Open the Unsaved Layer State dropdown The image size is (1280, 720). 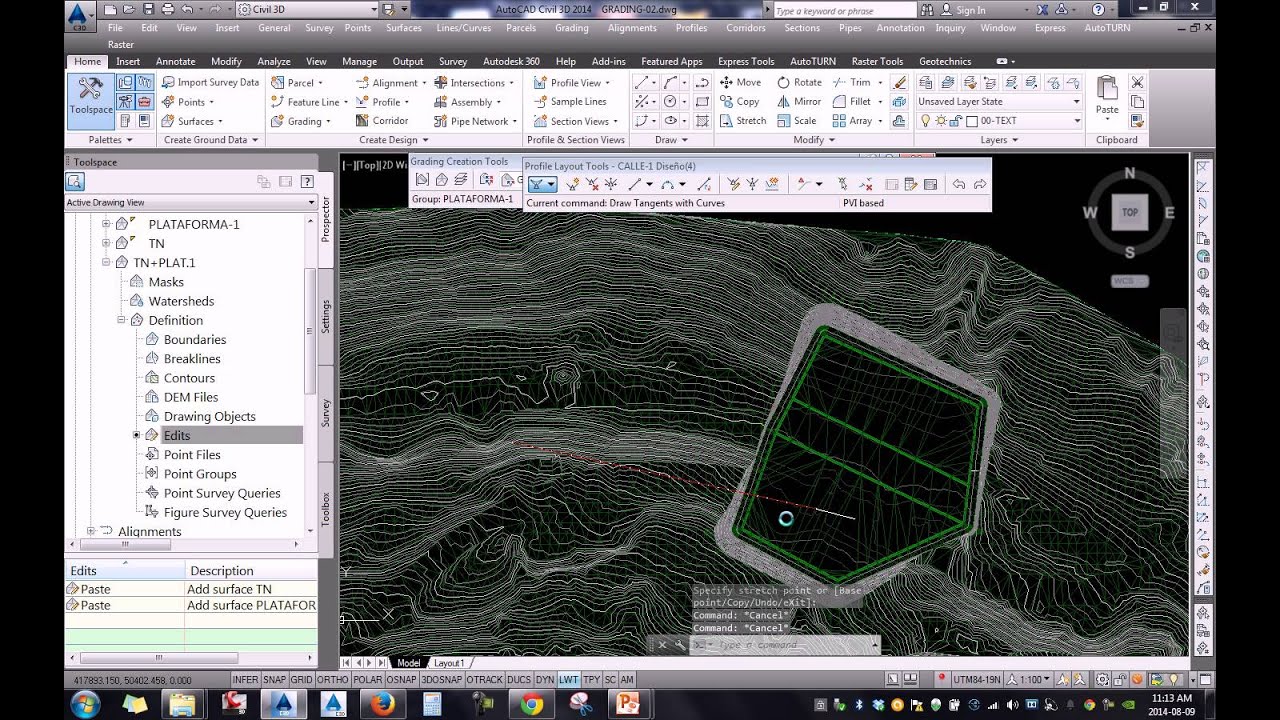coord(999,101)
